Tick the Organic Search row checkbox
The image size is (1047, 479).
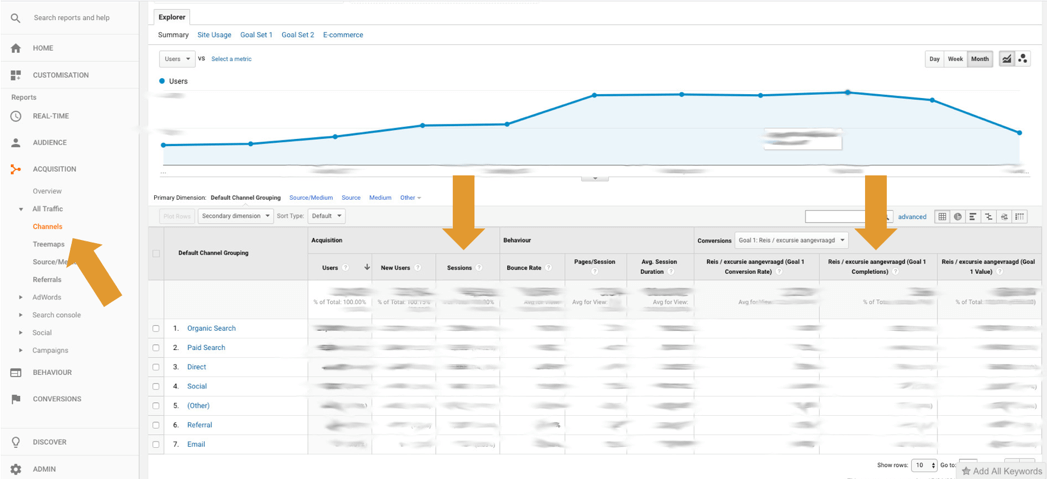point(156,329)
